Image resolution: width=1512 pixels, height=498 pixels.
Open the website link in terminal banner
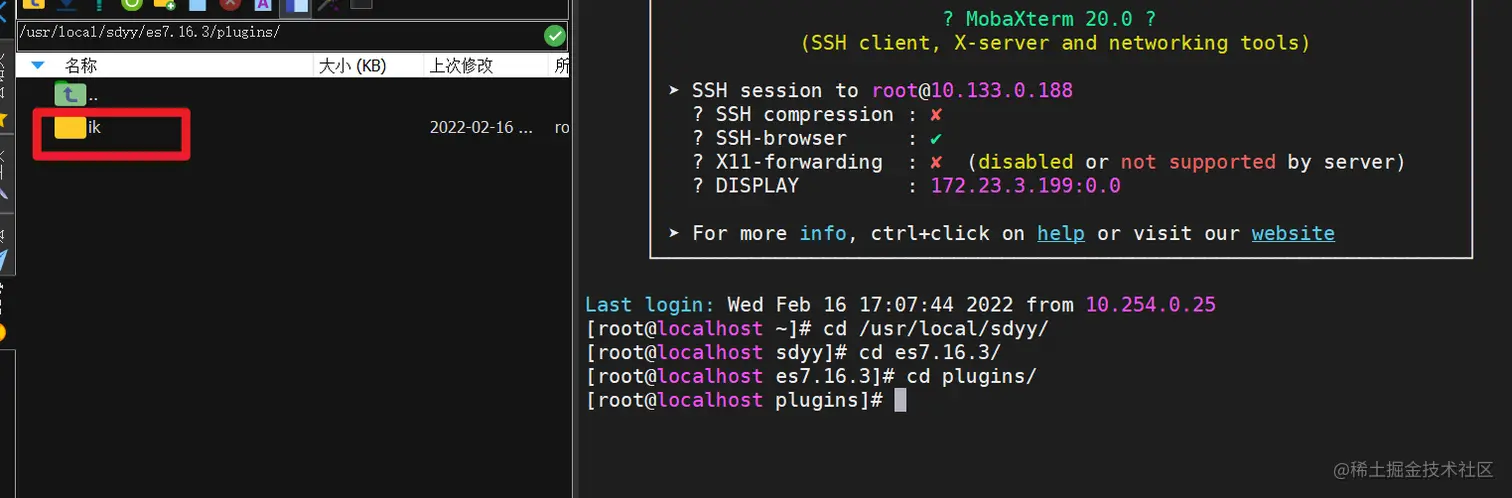point(1293,233)
